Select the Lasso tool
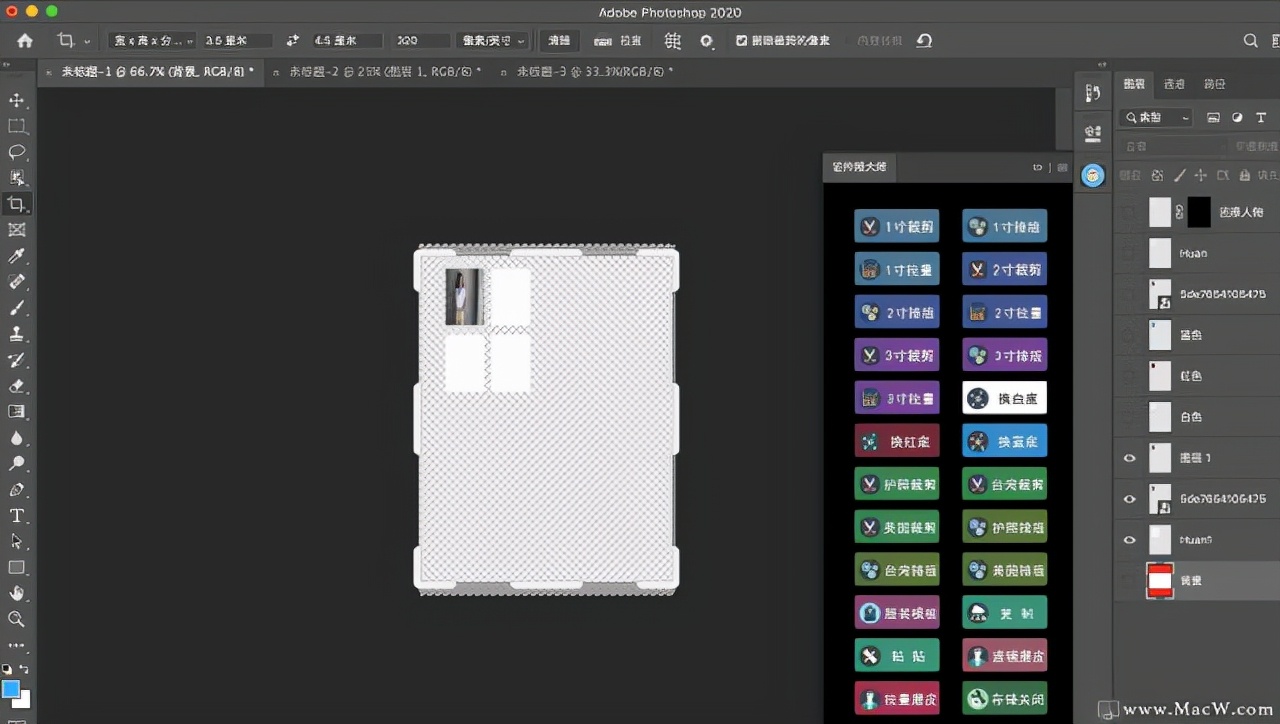 [x=17, y=152]
